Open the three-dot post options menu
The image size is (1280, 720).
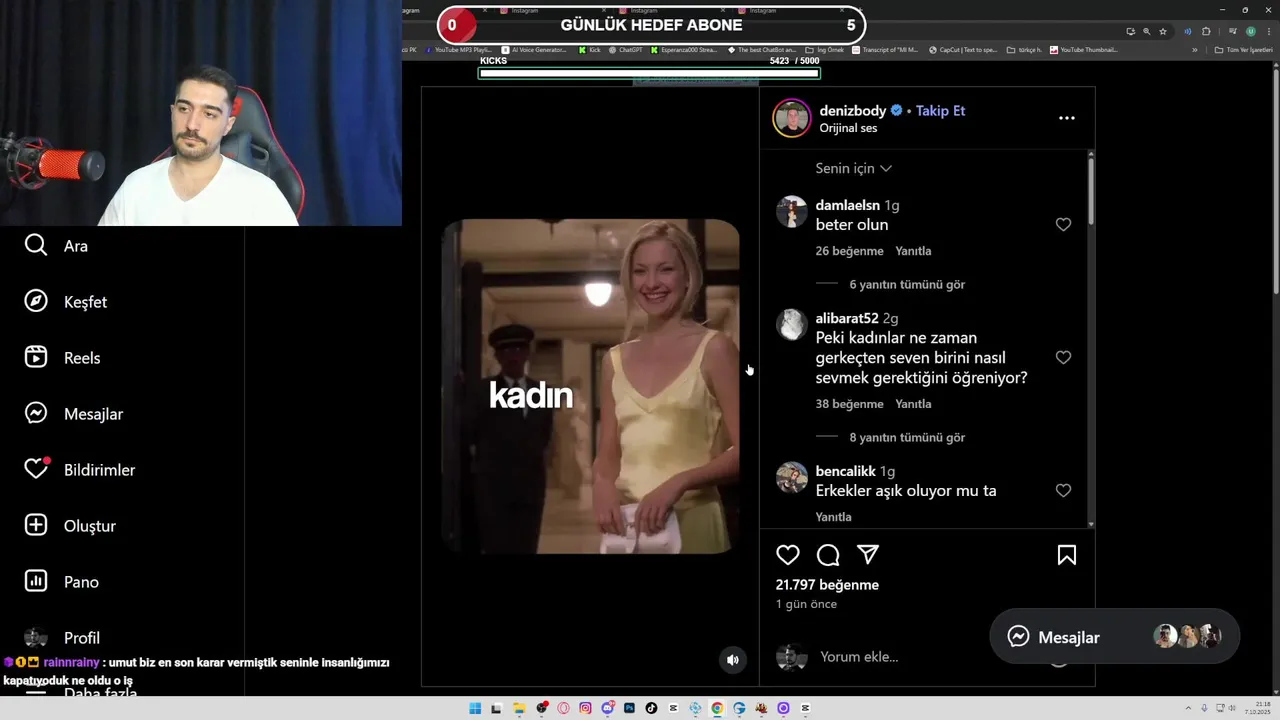pyautogui.click(x=1067, y=118)
